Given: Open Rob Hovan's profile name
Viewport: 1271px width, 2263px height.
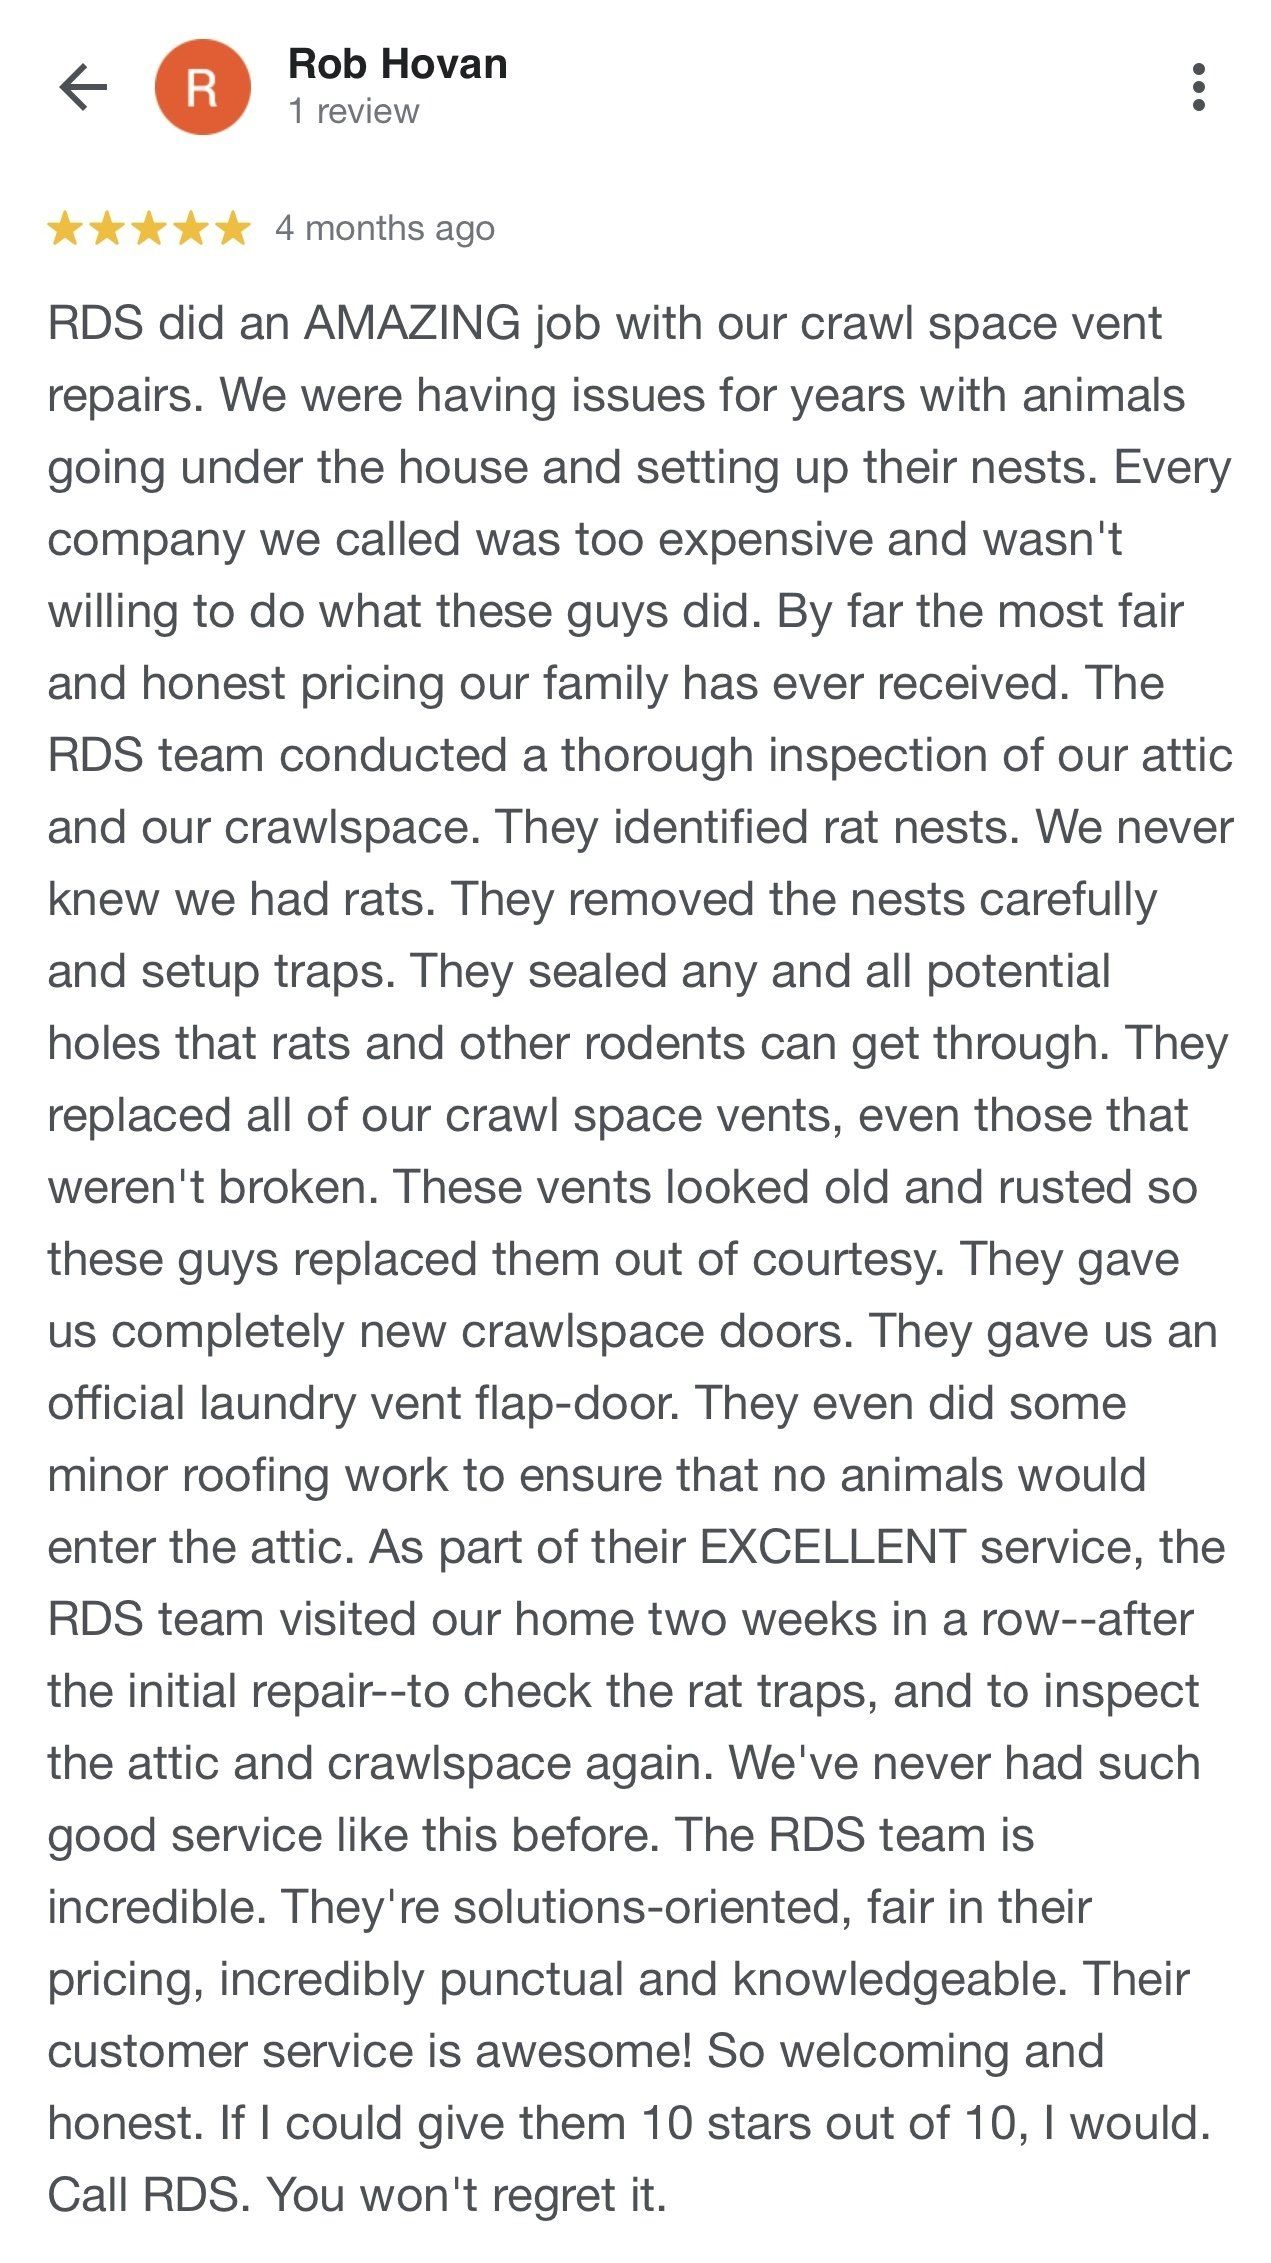Looking at the screenshot, I should [x=397, y=64].
